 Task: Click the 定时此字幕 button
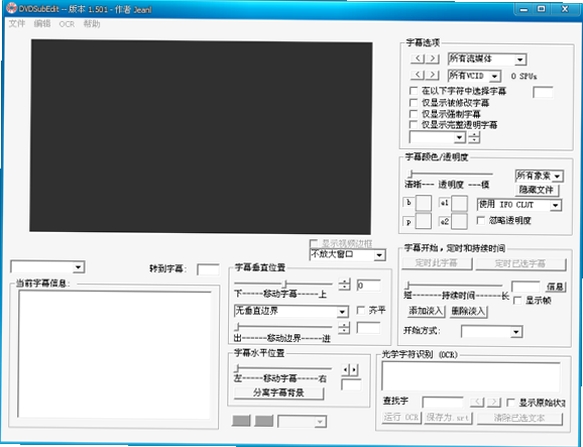click(x=437, y=263)
